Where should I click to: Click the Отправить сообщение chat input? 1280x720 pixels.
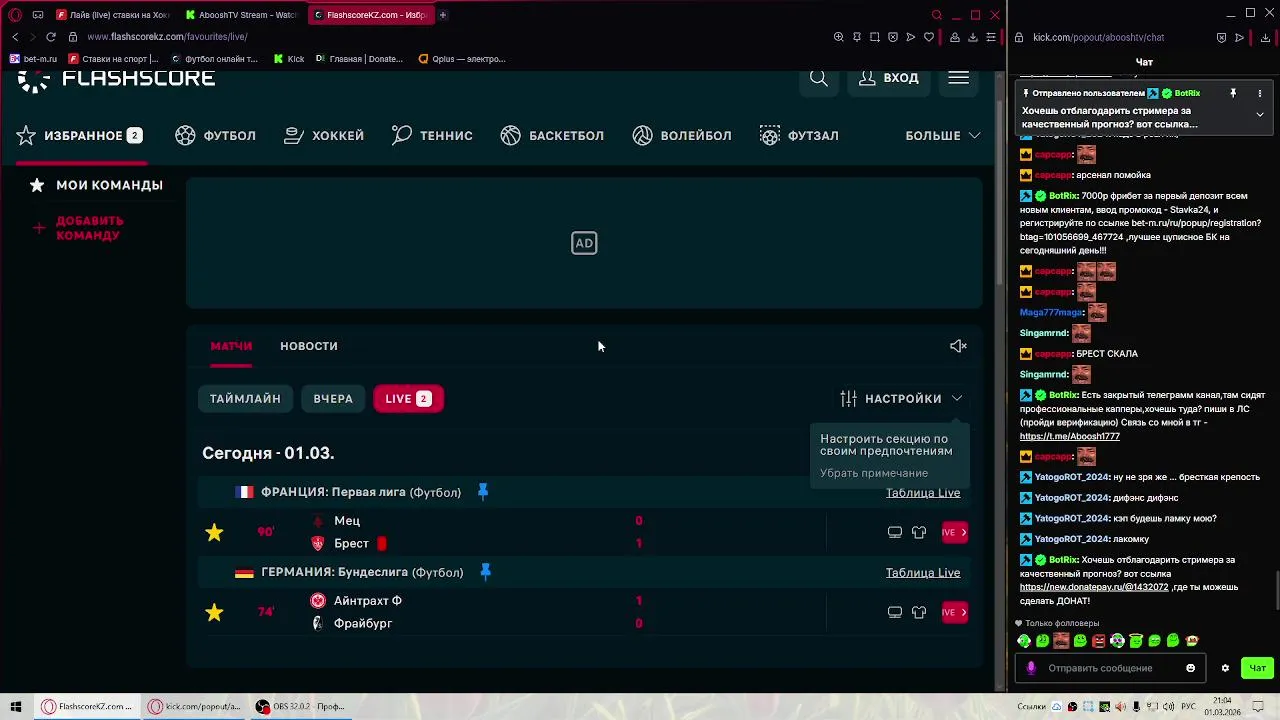[1113, 668]
